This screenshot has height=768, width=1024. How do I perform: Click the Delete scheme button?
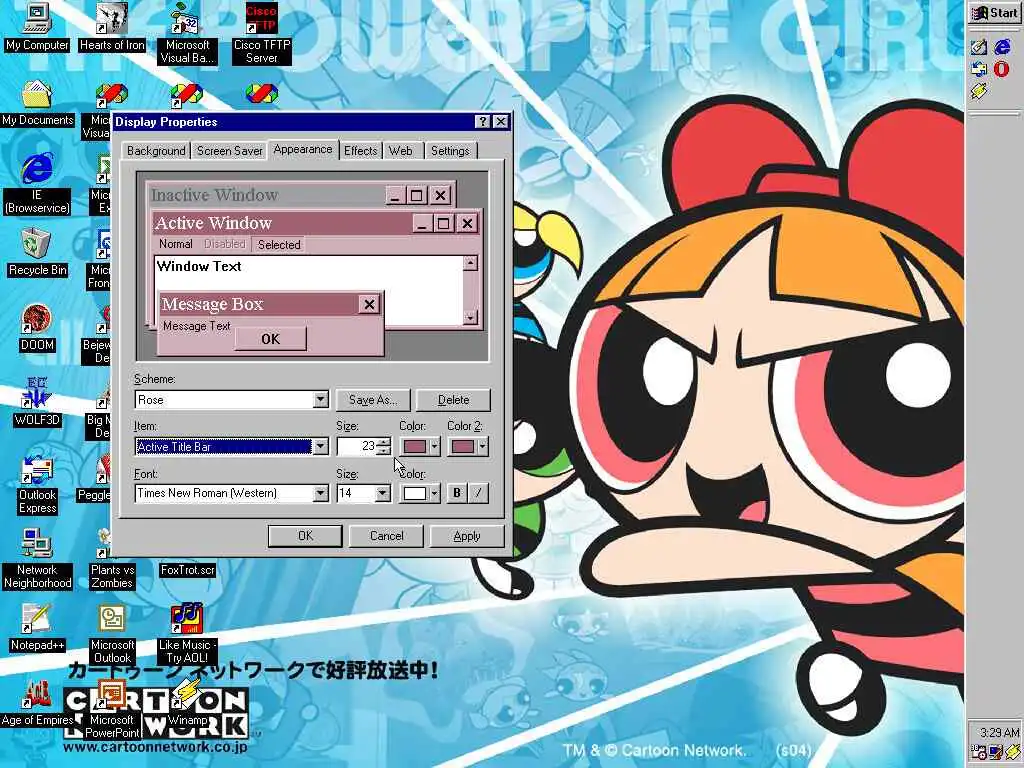[x=453, y=400]
